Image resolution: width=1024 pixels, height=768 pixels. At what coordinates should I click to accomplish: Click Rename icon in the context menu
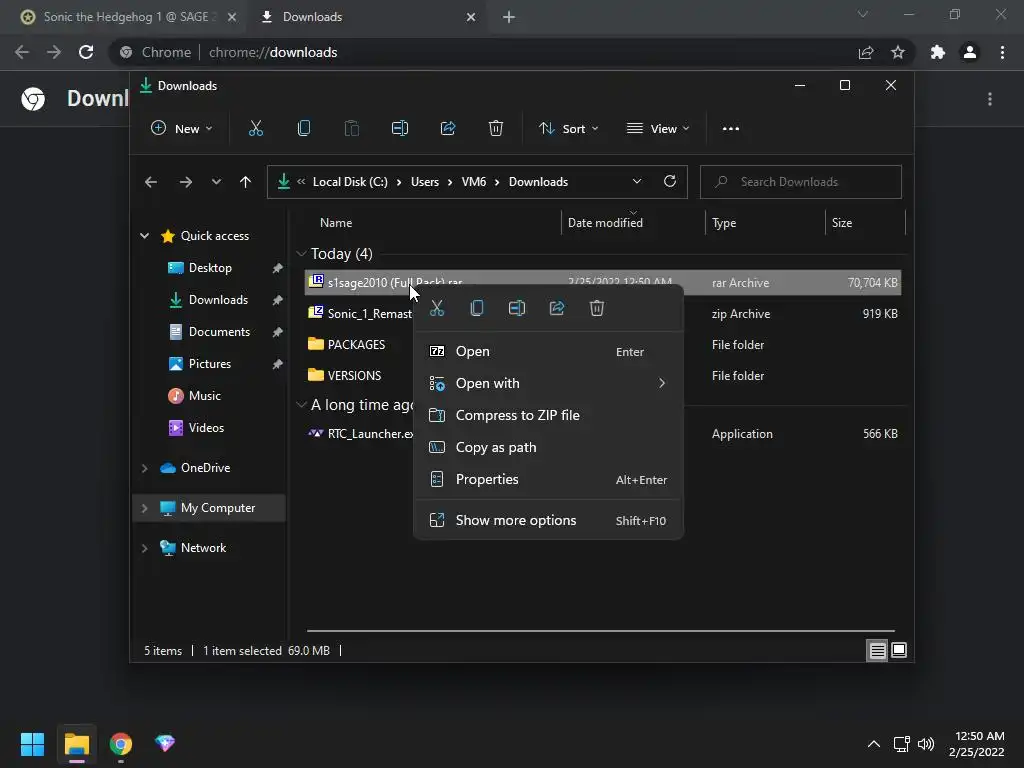(517, 308)
